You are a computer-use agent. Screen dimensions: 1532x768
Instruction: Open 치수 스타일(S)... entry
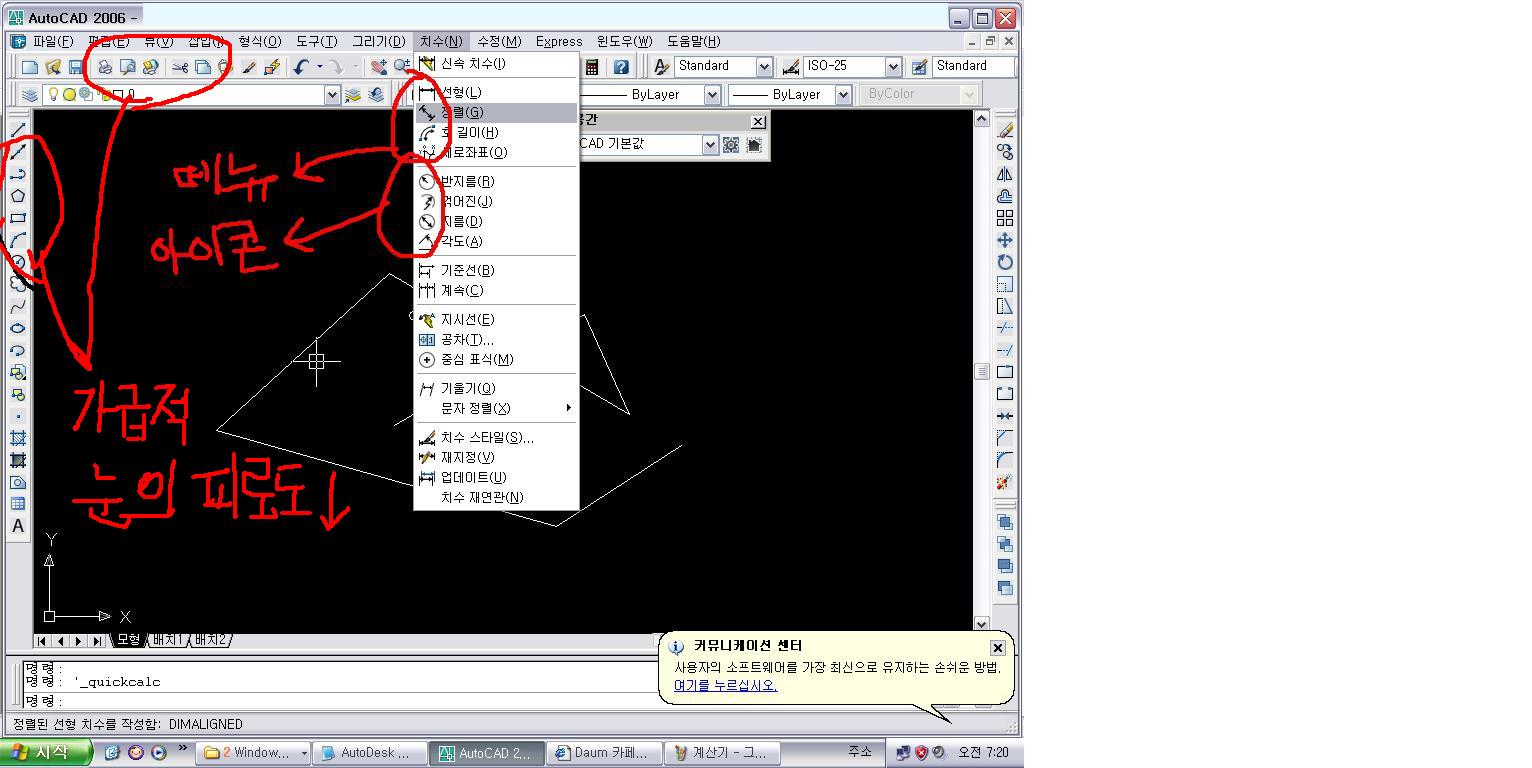(x=496, y=437)
